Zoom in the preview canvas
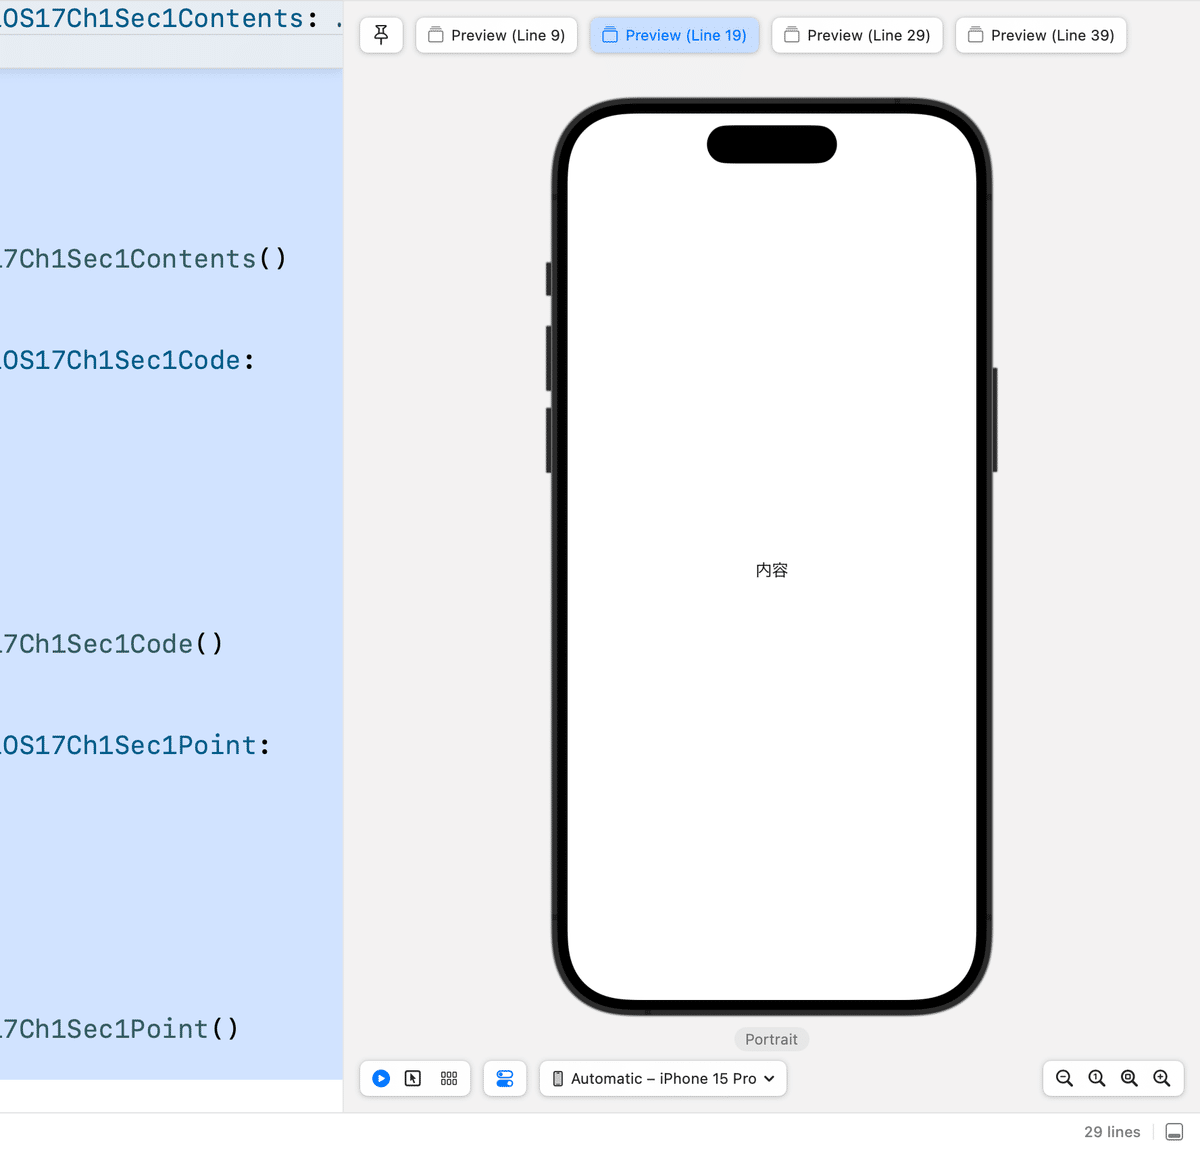This screenshot has width=1200, height=1150. click(x=1161, y=1078)
